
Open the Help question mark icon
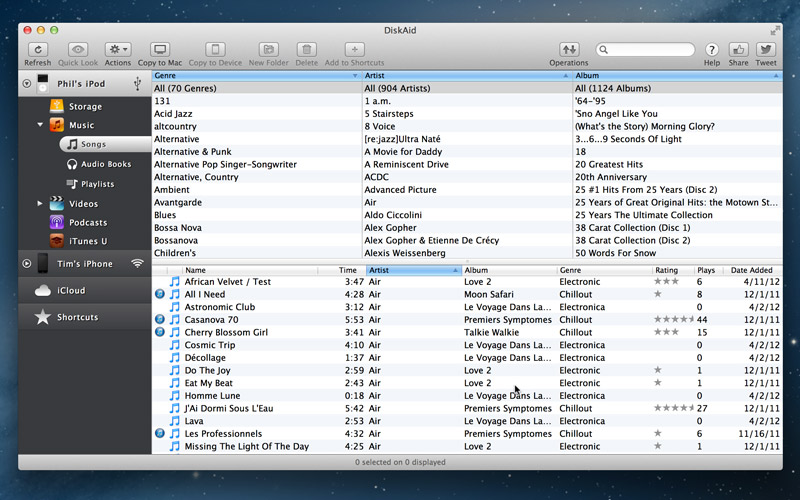[x=712, y=49]
